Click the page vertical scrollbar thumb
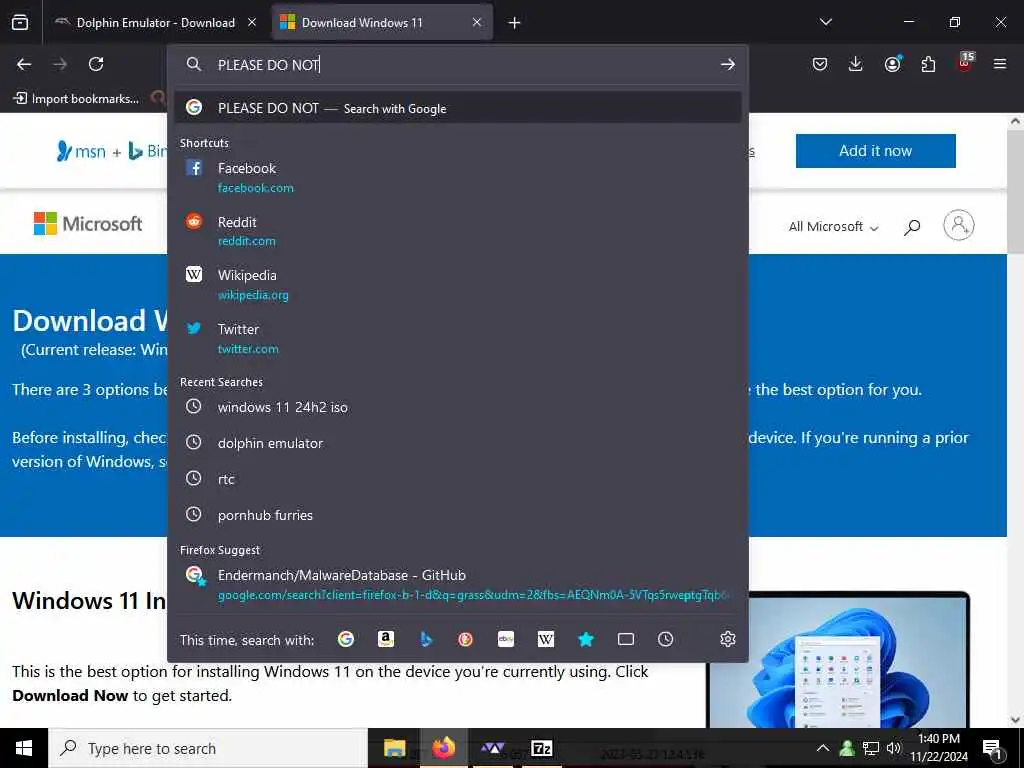 tap(1015, 193)
